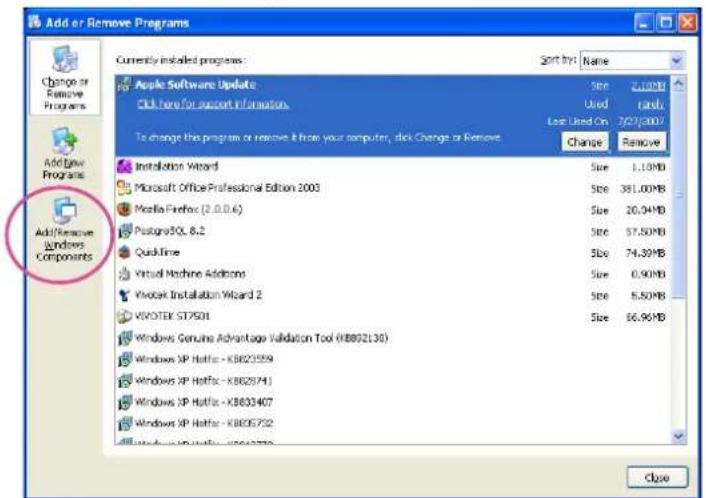The width and height of the screenshot is (706, 498).
Task: Select 'Windows XP Hotfix - KB833407' entry
Action: click(204, 402)
